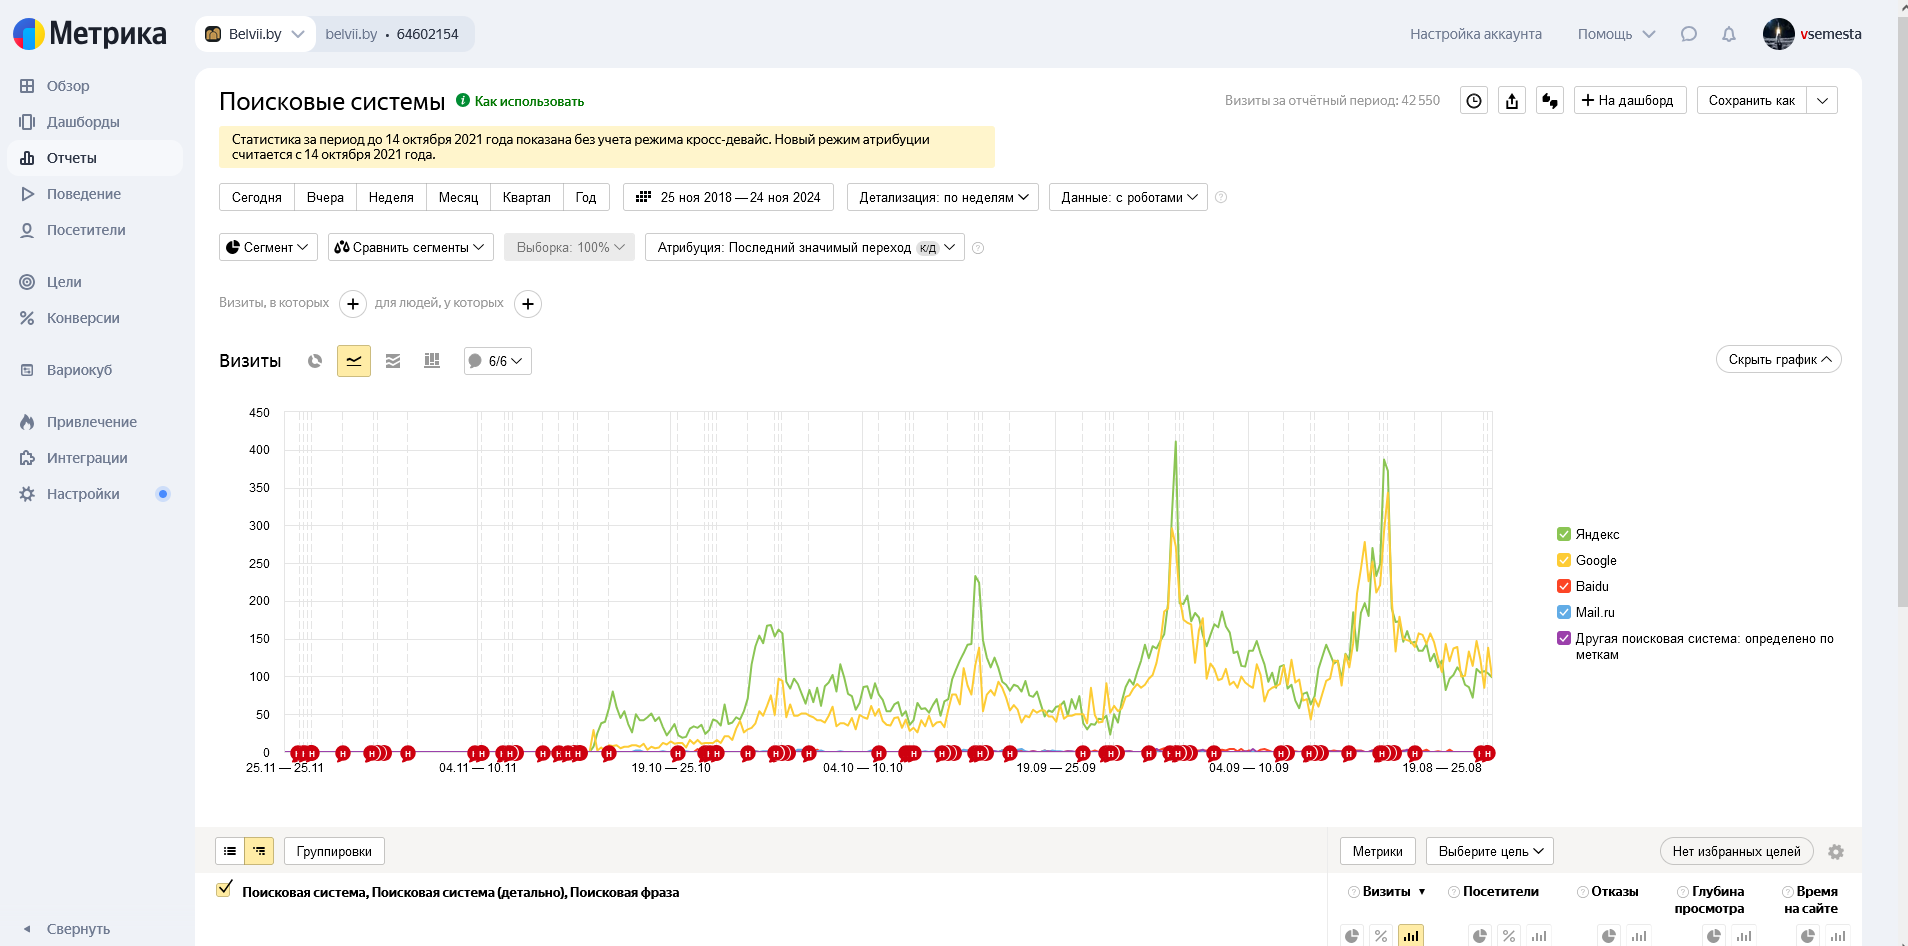Image resolution: width=1908 pixels, height=946 pixels.
Task: Open the vsemesta user avatar
Action: coord(1778,34)
